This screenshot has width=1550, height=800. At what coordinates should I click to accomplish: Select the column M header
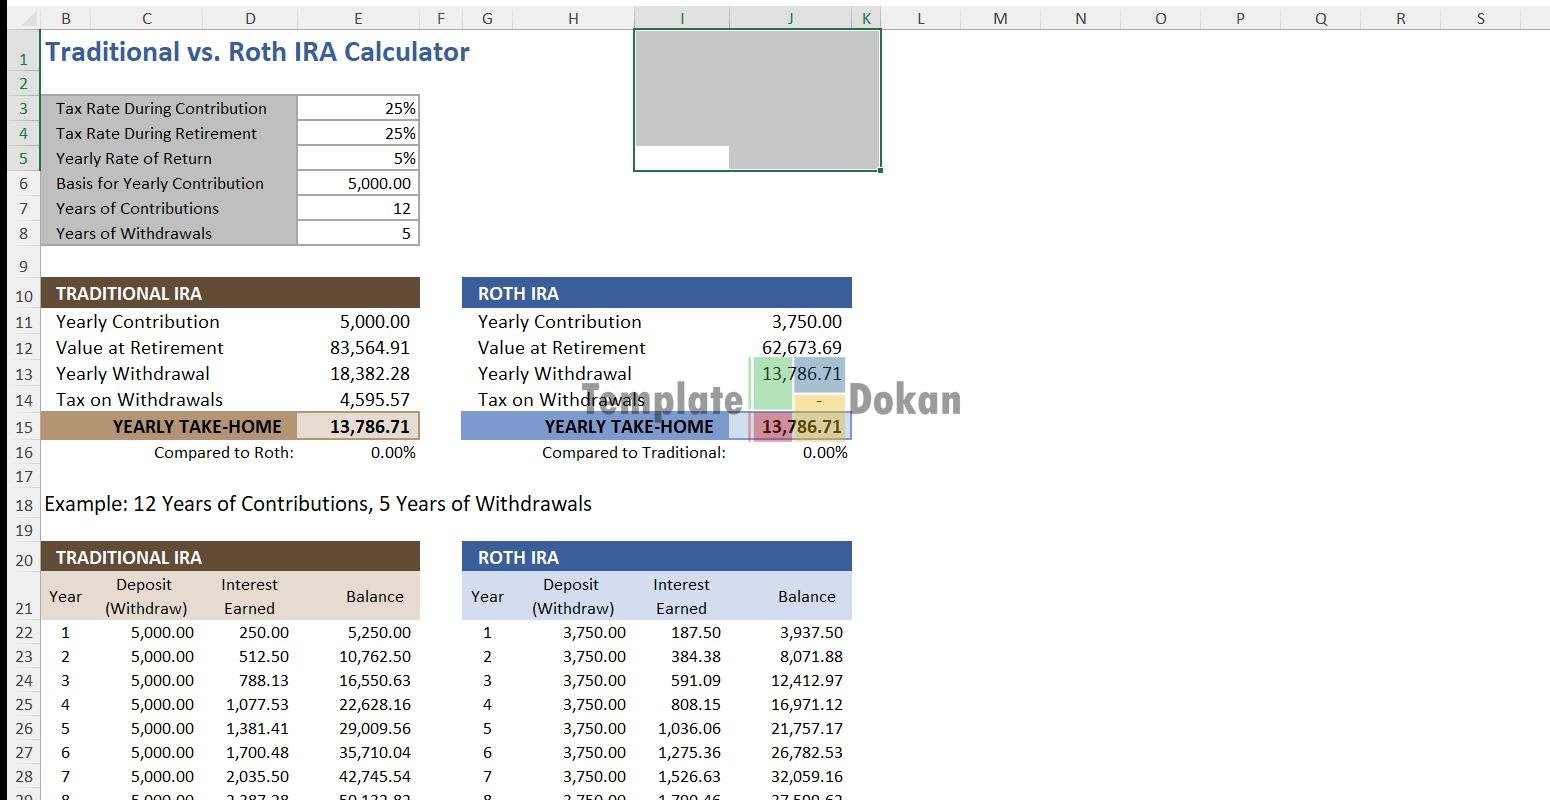(999, 18)
